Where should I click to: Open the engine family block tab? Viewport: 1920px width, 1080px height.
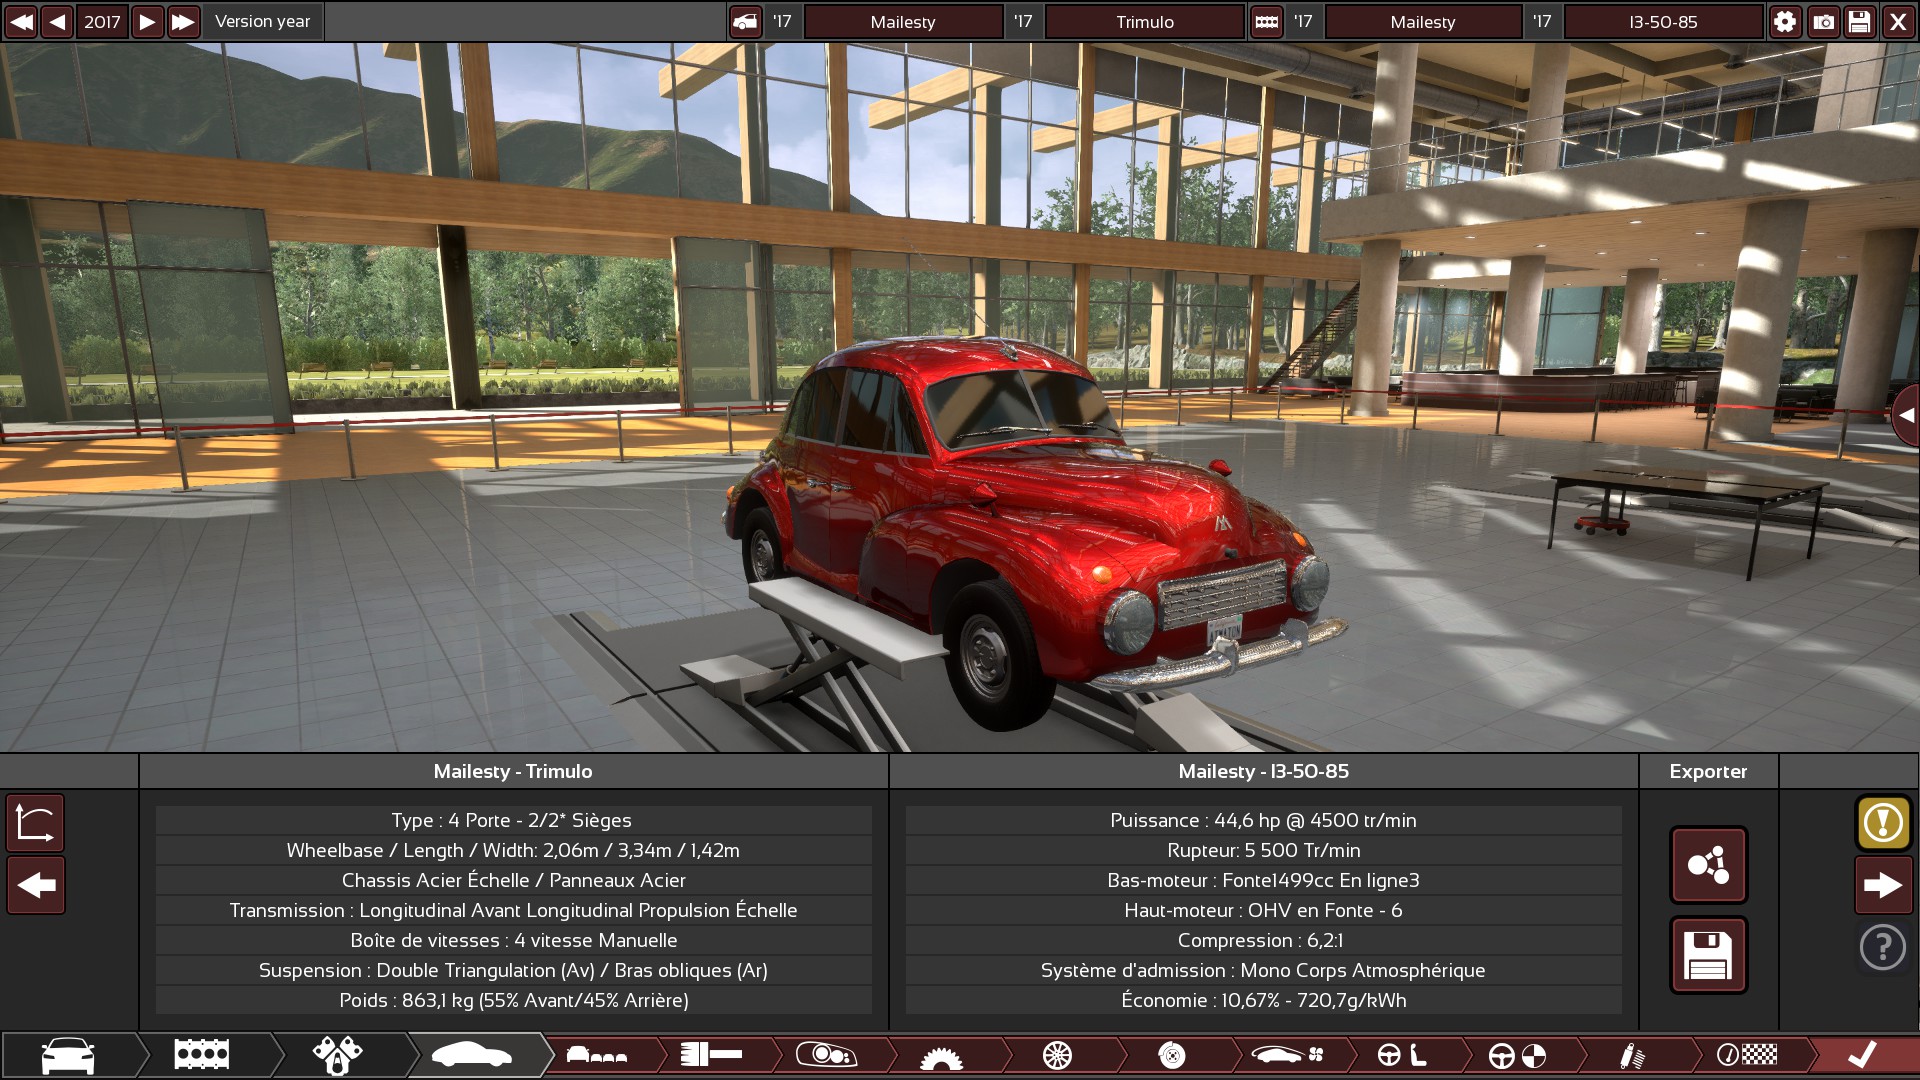tap(202, 1055)
